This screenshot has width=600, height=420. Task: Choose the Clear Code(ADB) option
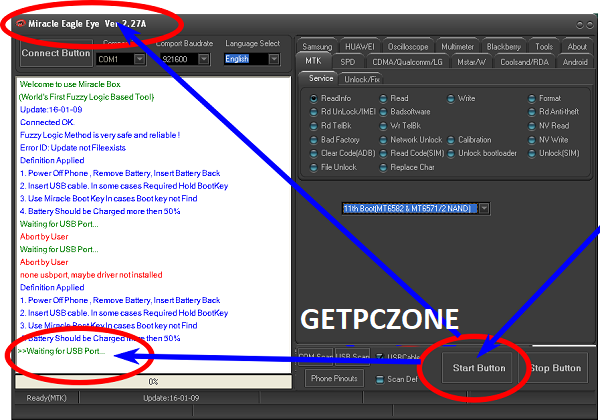pyautogui.click(x=313, y=153)
